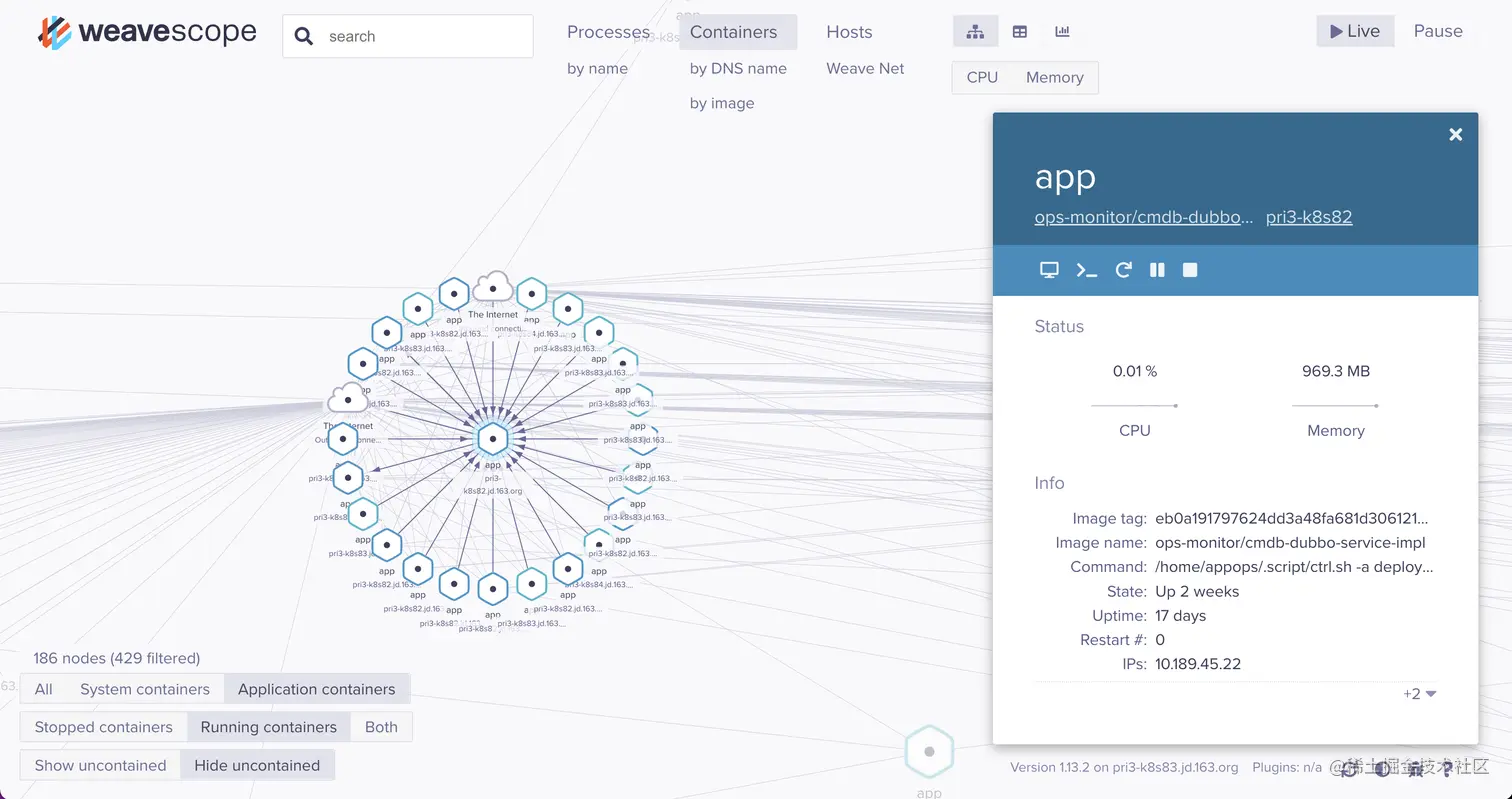Open the Processes topology
This screenshot has height=799, width=1512.
click(608, 32)
